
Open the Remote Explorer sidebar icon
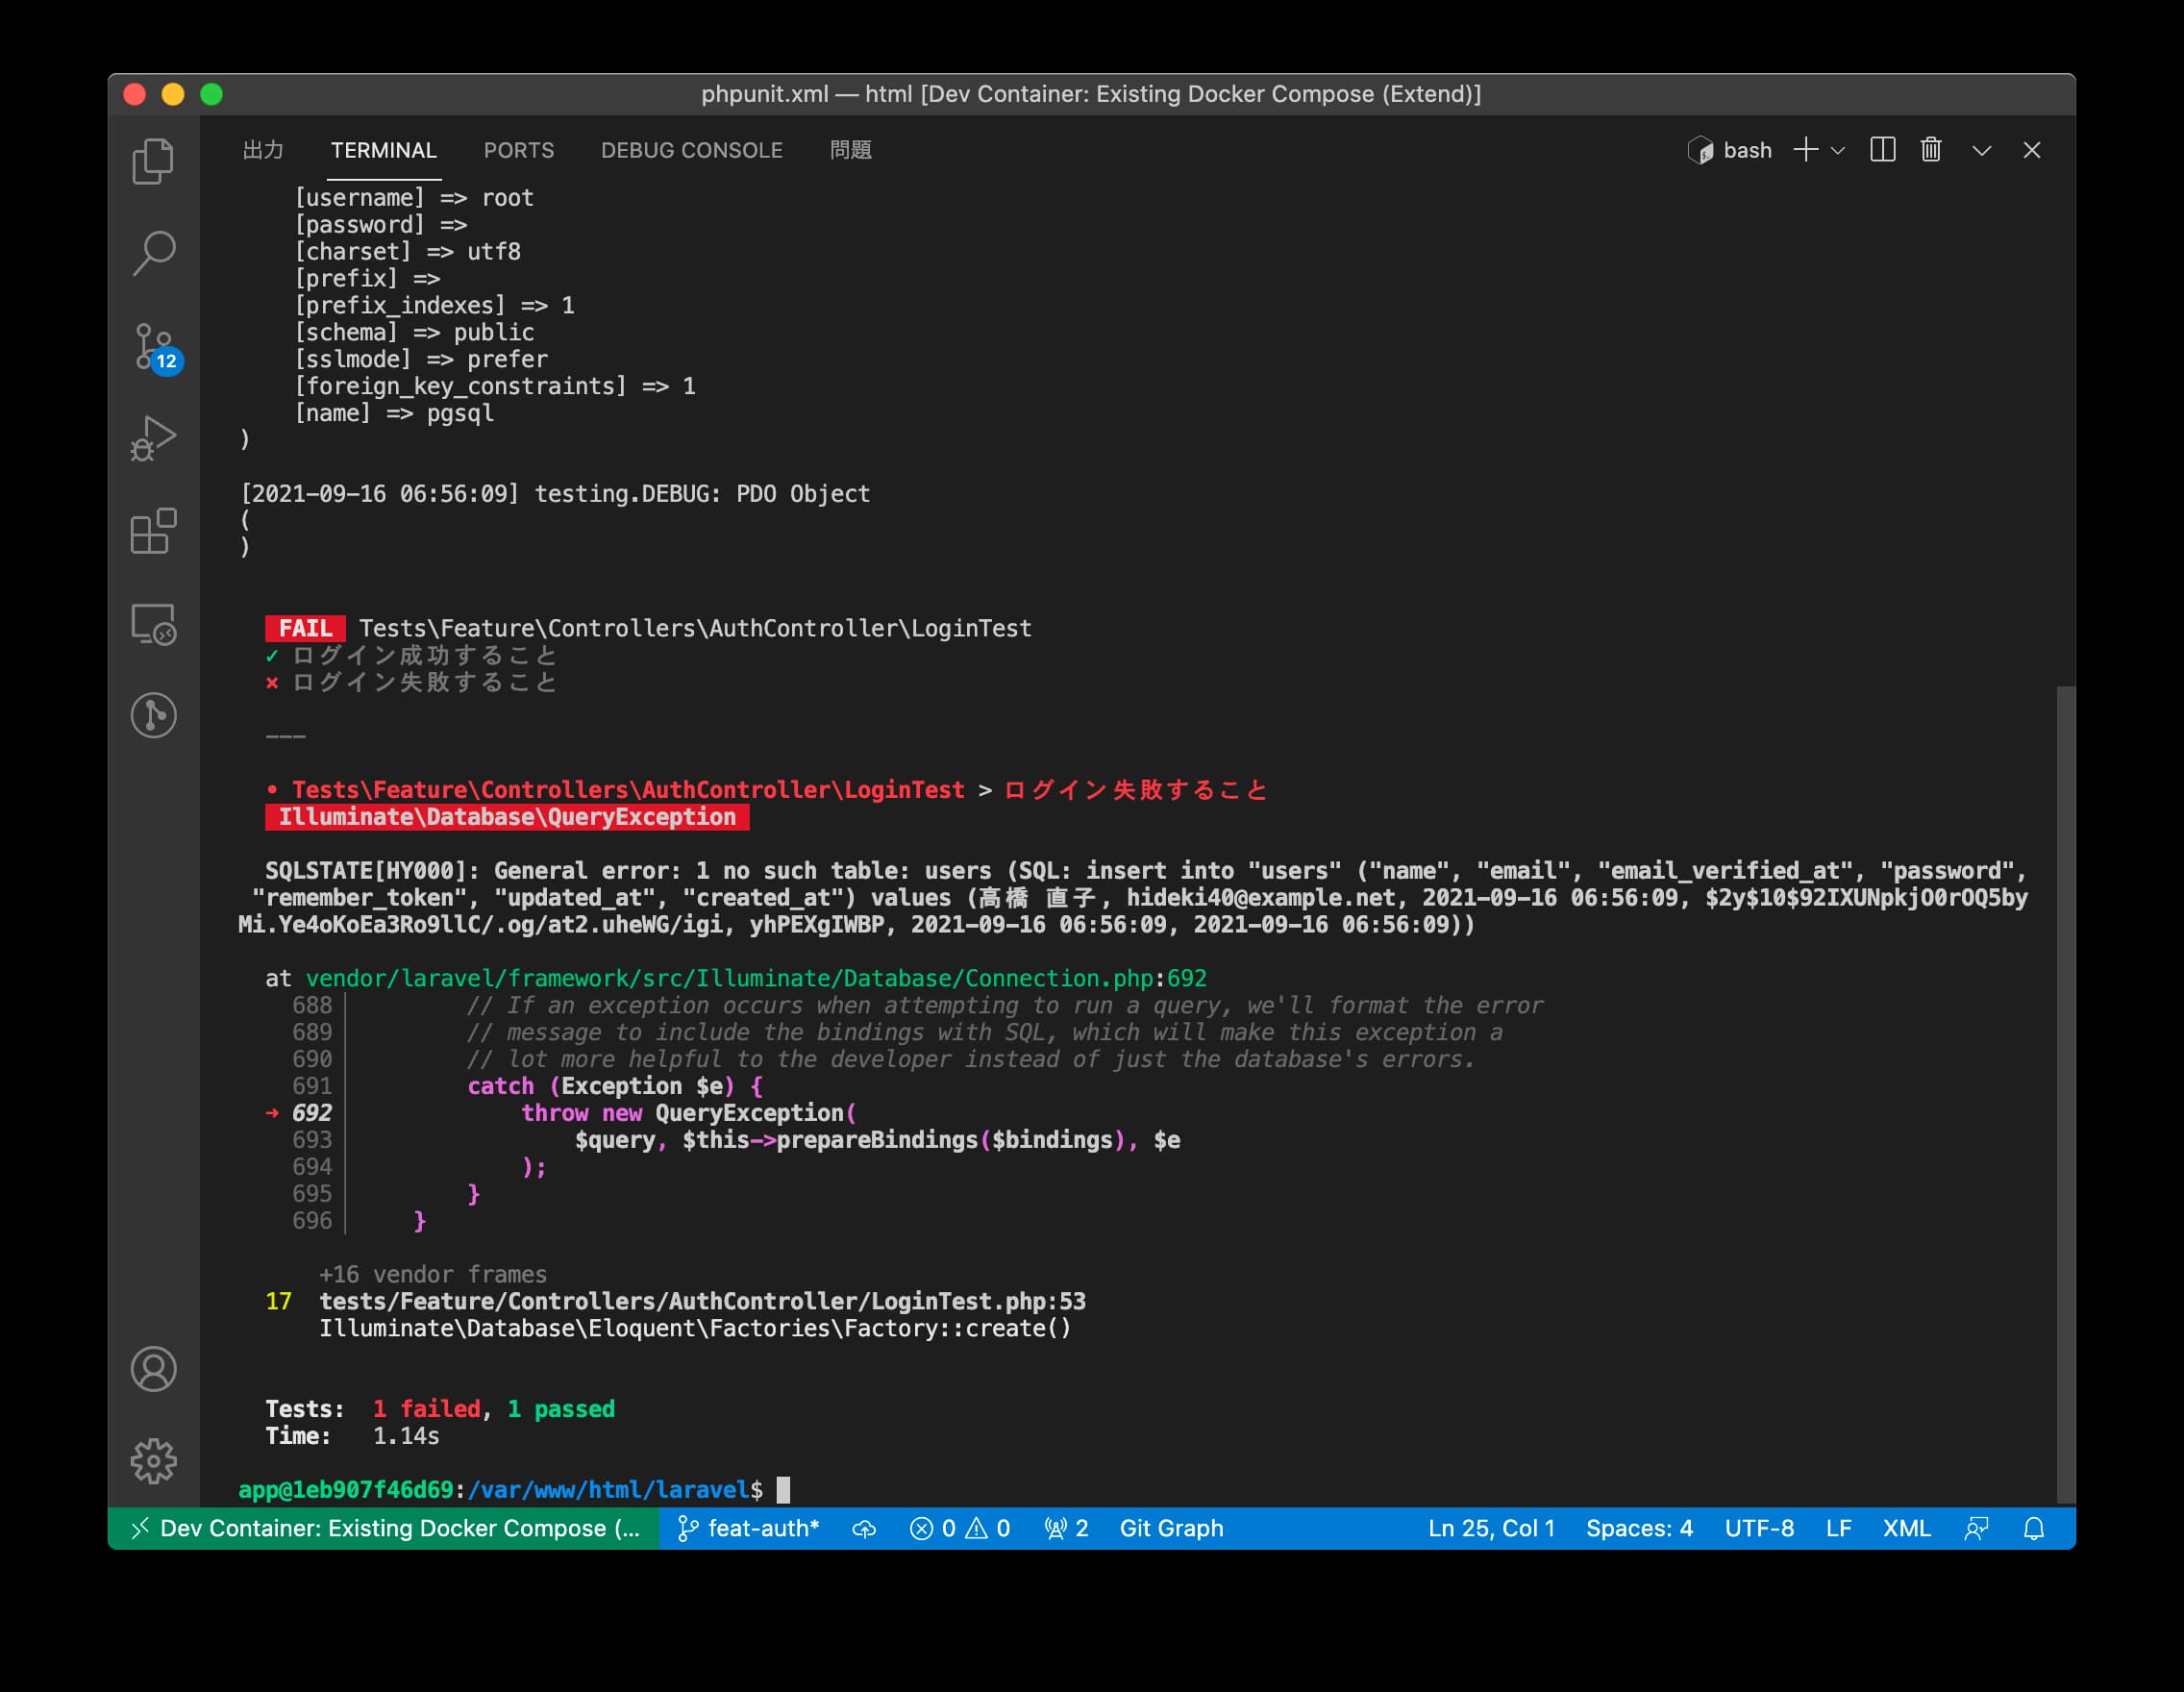155,625
